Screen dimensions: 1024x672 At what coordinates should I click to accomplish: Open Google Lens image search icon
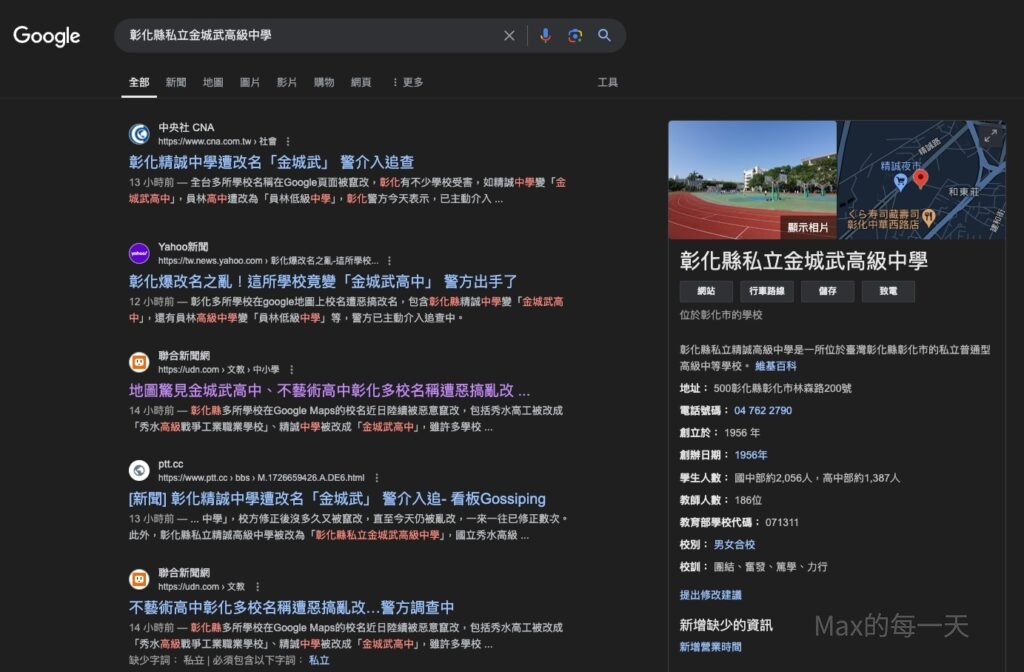tap(575, 36)
